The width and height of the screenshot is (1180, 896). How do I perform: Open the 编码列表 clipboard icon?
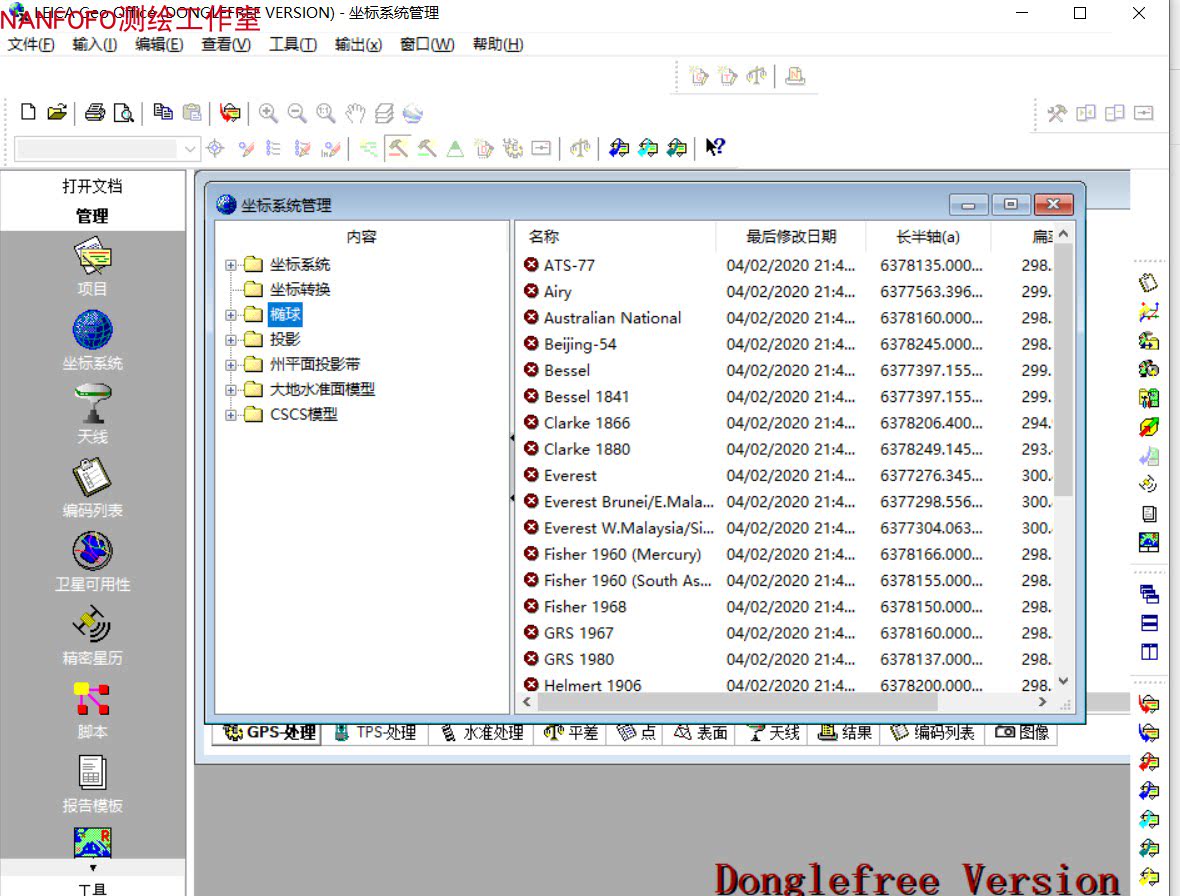click(93, 478)
